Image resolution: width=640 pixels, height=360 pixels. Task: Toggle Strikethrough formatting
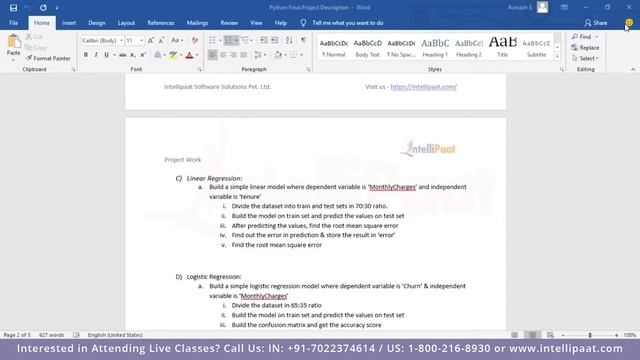(122, 55)
